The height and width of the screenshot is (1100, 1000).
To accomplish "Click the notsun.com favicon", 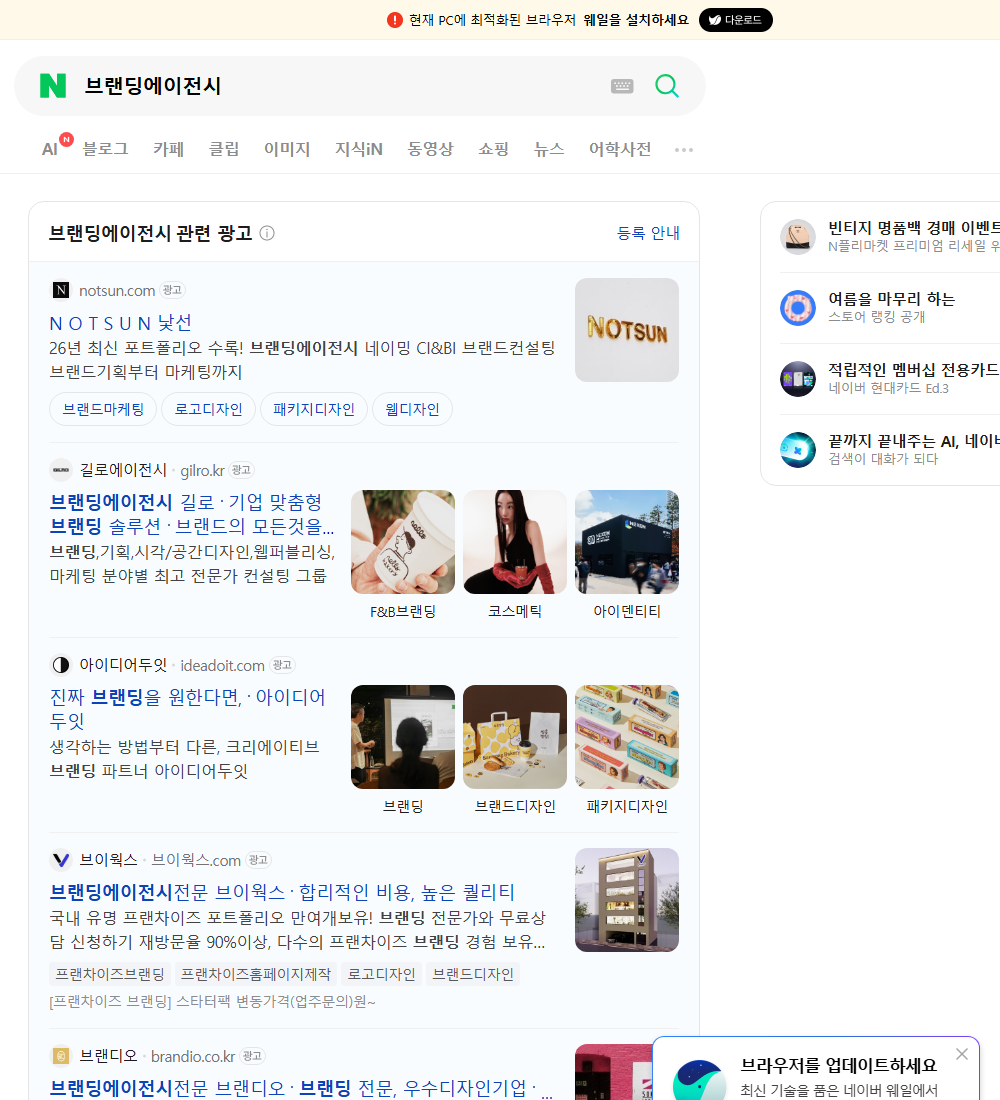I will point(61,290).
